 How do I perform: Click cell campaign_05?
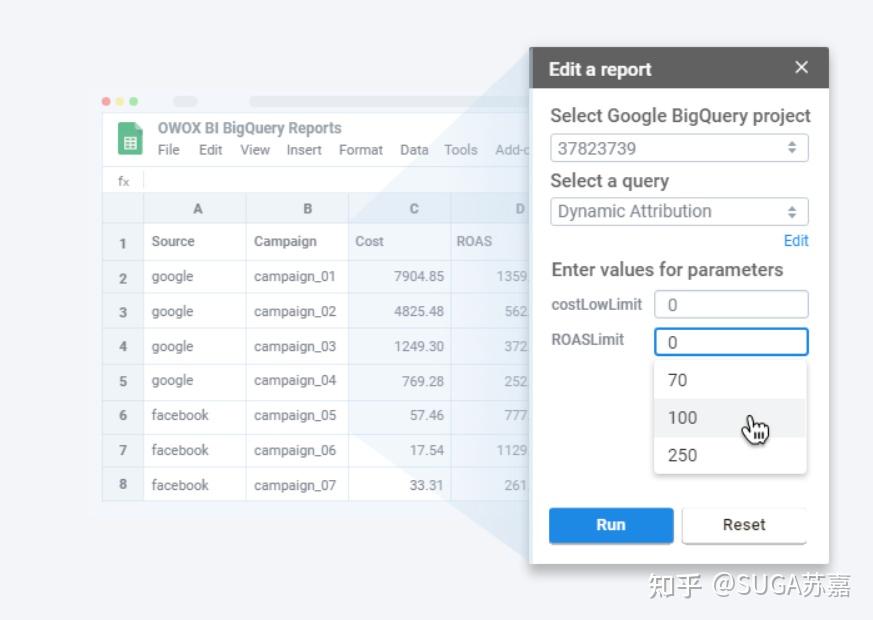(x=297, y=415)
